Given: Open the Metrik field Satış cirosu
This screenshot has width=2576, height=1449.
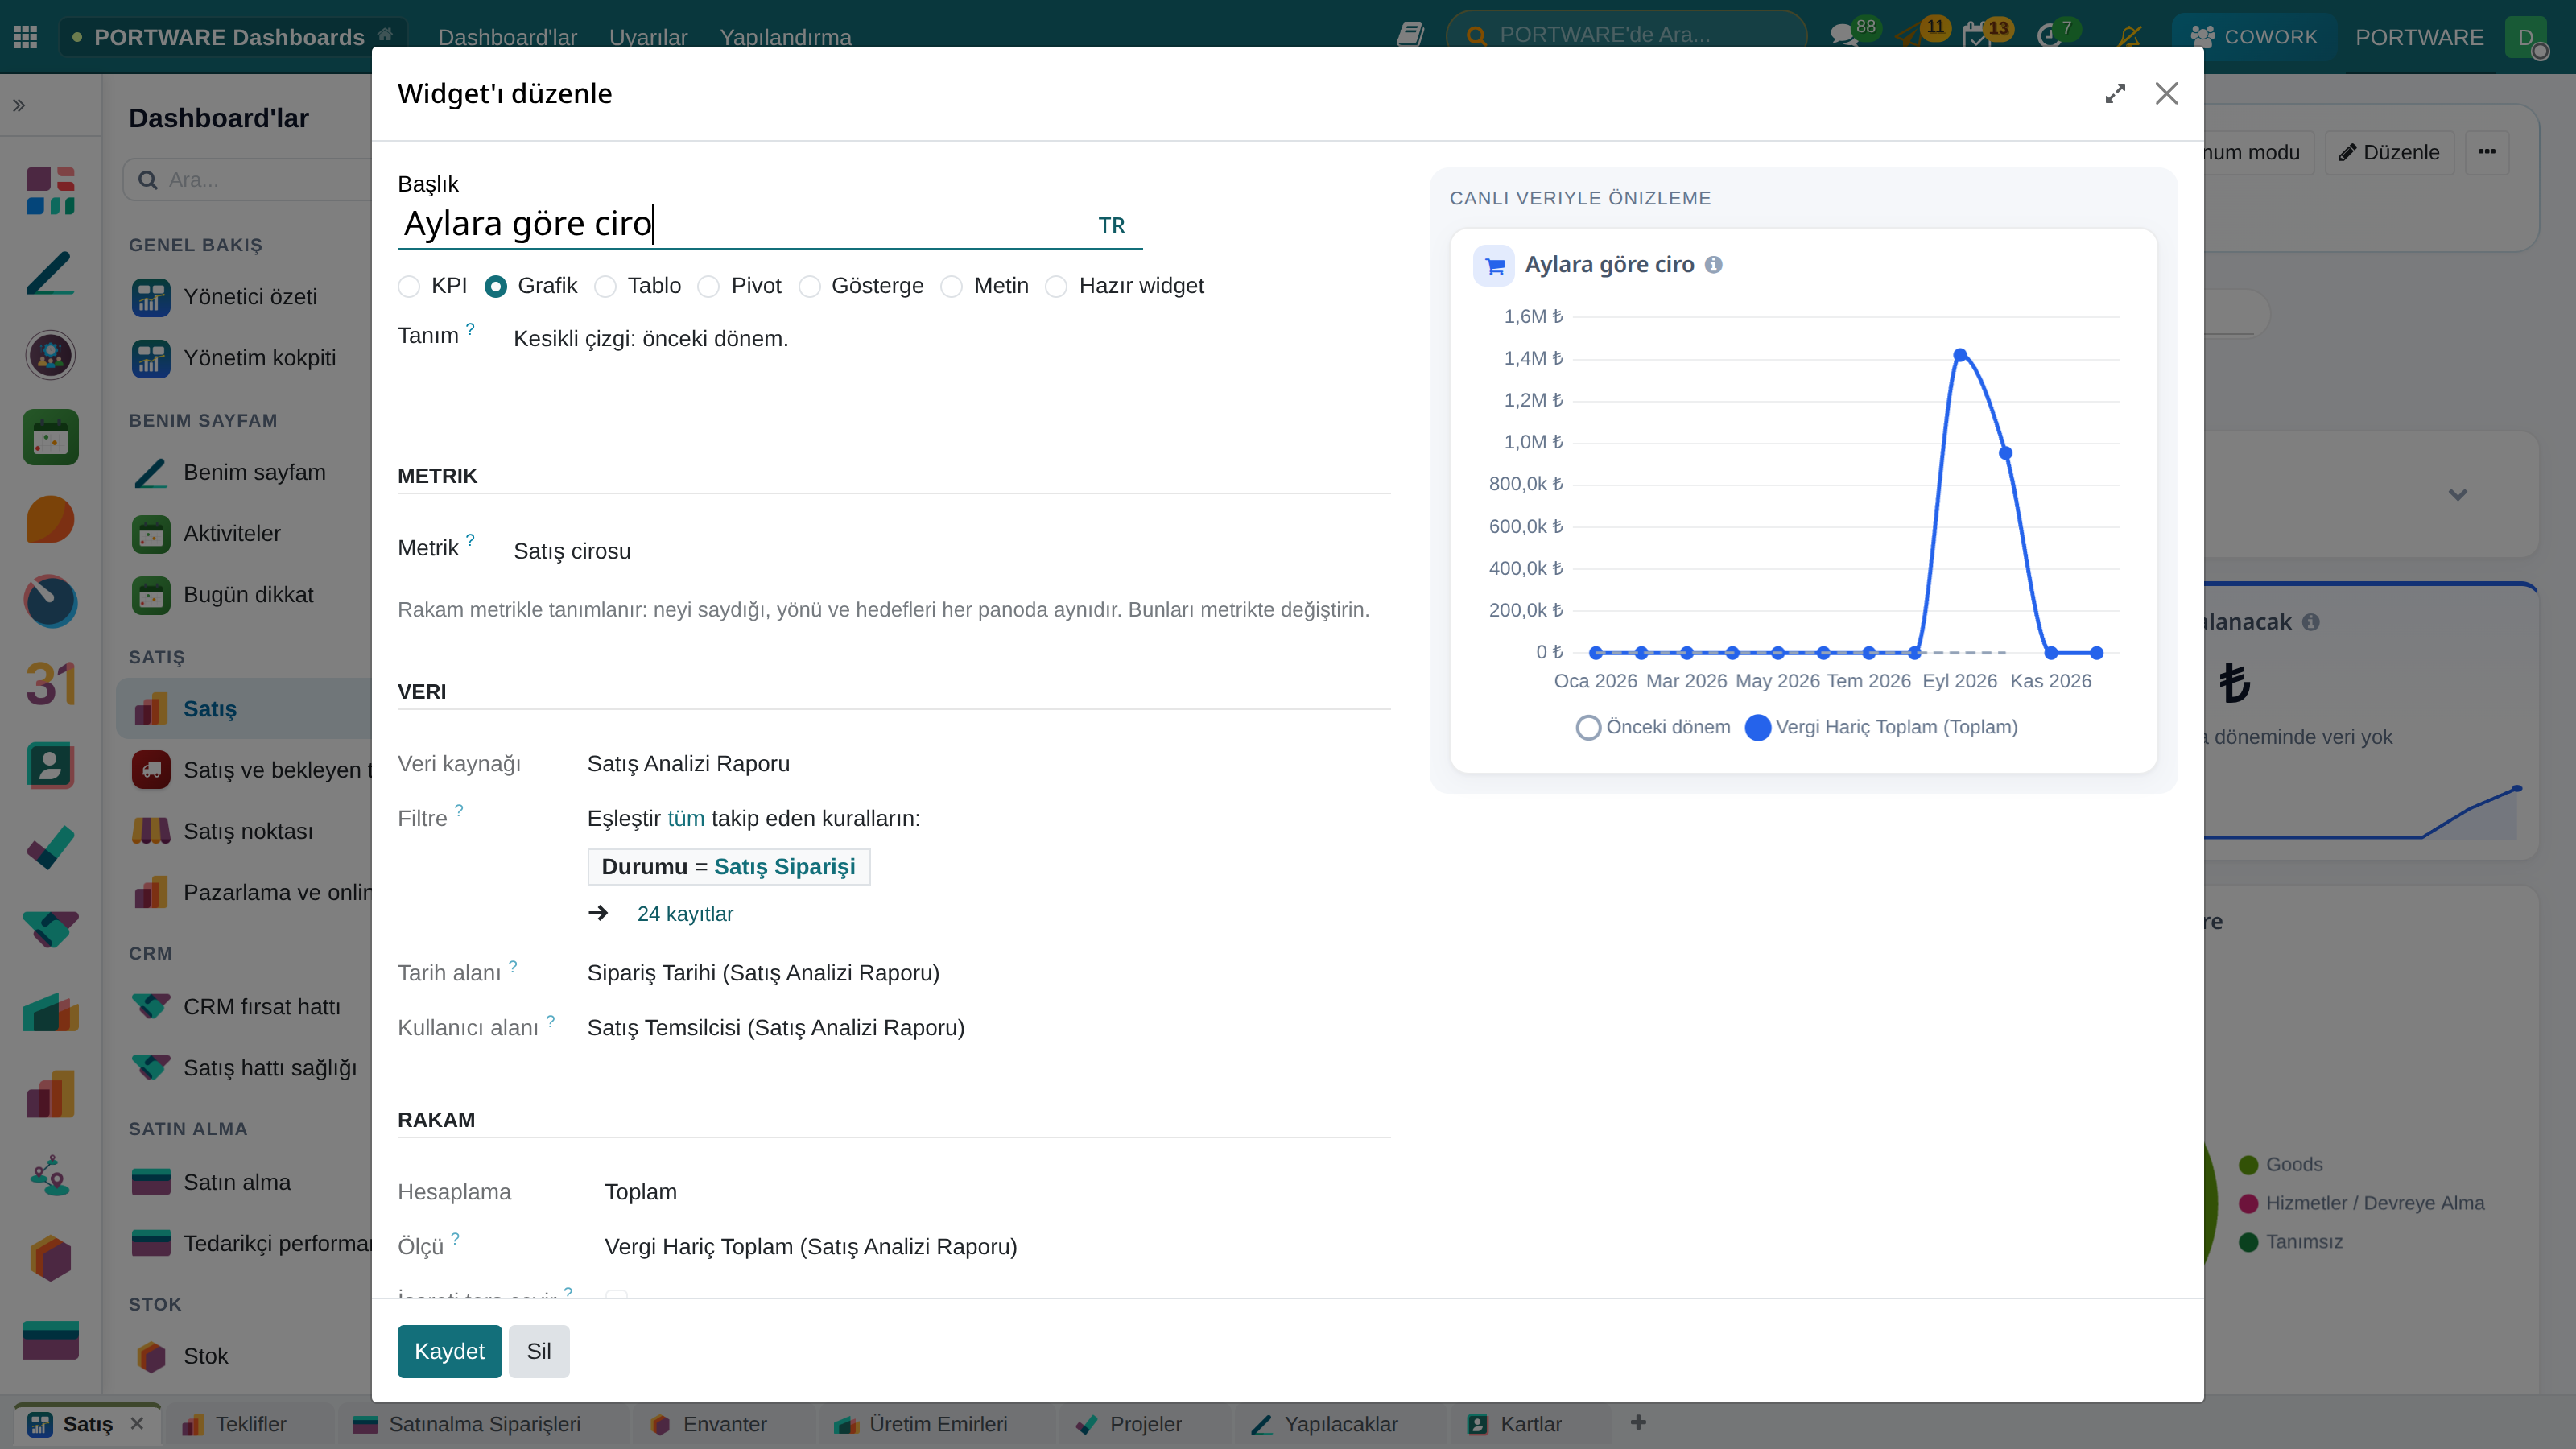Looking at the screenshot, I should (950, 551).
